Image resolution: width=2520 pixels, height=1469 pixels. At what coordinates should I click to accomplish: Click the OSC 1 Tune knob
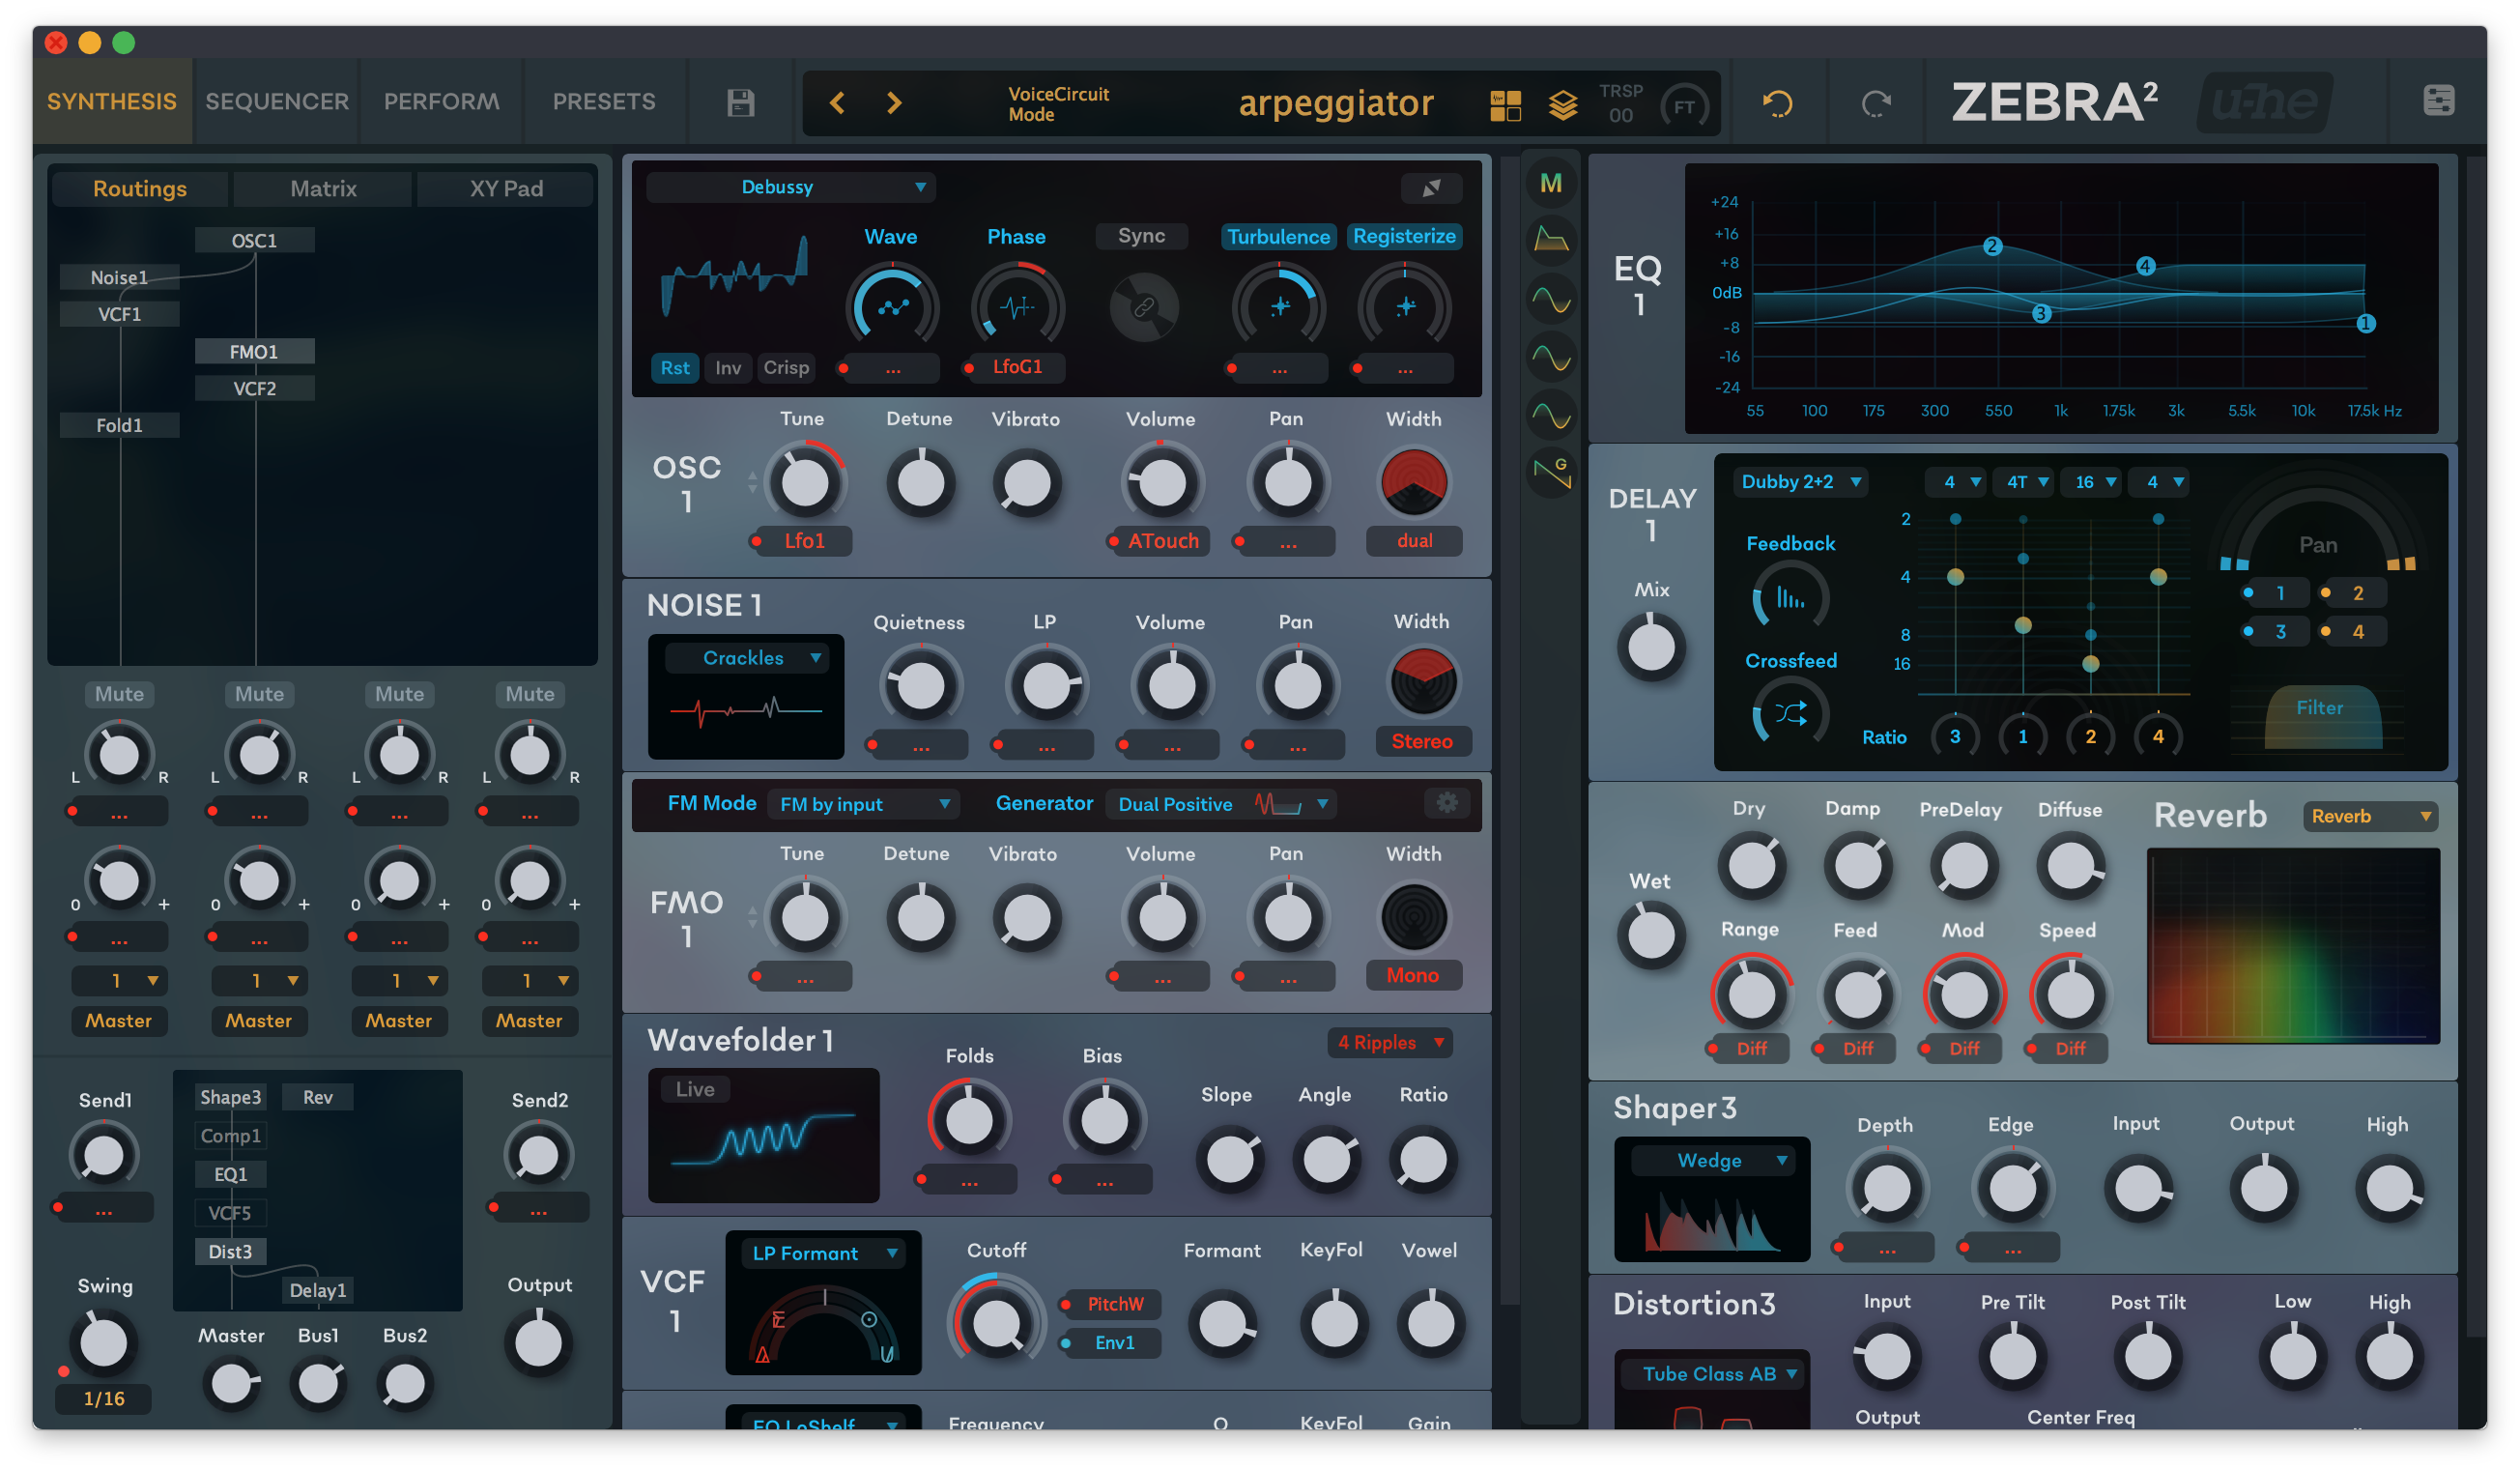804,483
